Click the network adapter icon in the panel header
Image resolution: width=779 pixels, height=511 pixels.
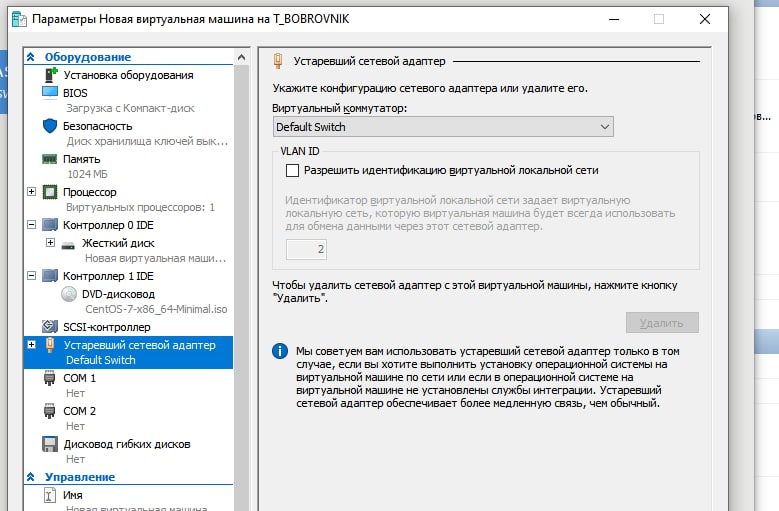coord(278,61)
